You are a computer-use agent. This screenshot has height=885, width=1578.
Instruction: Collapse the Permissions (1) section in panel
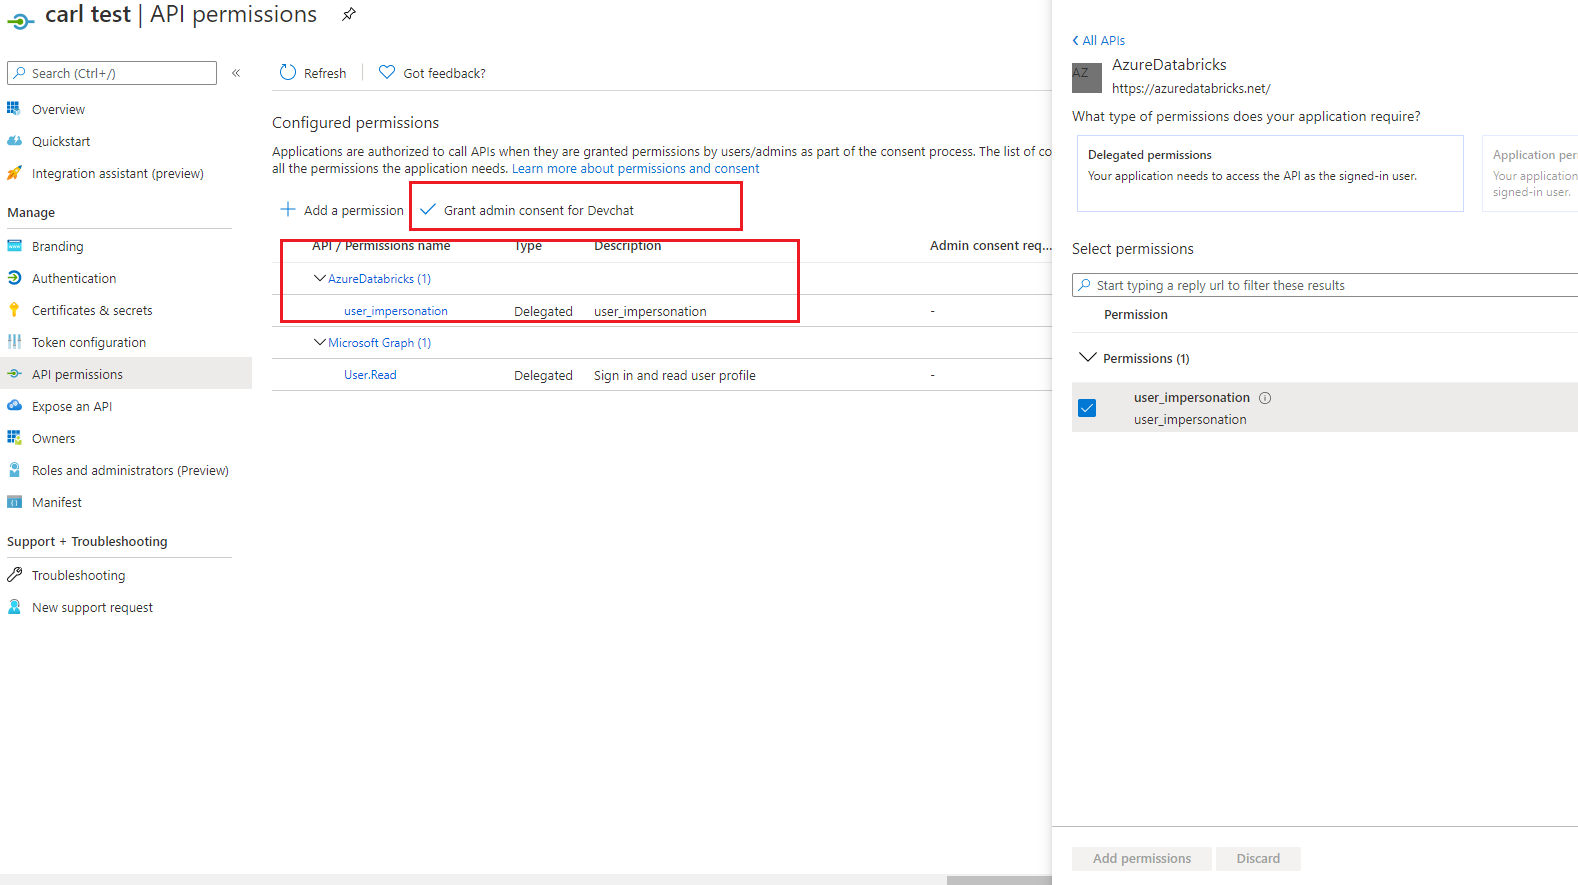(1088, 357)
